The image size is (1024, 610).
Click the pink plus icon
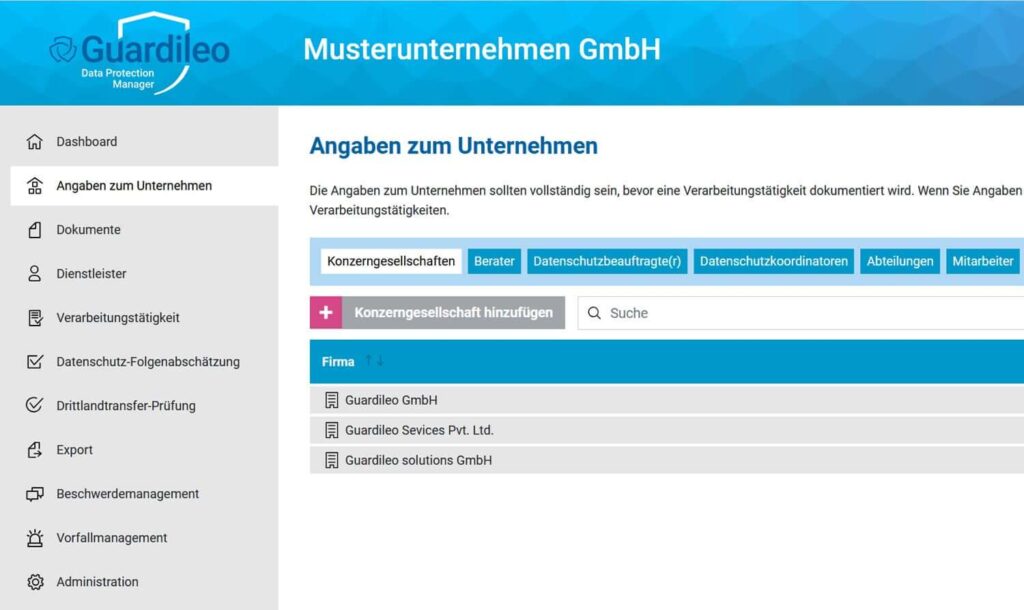(326, 313)
